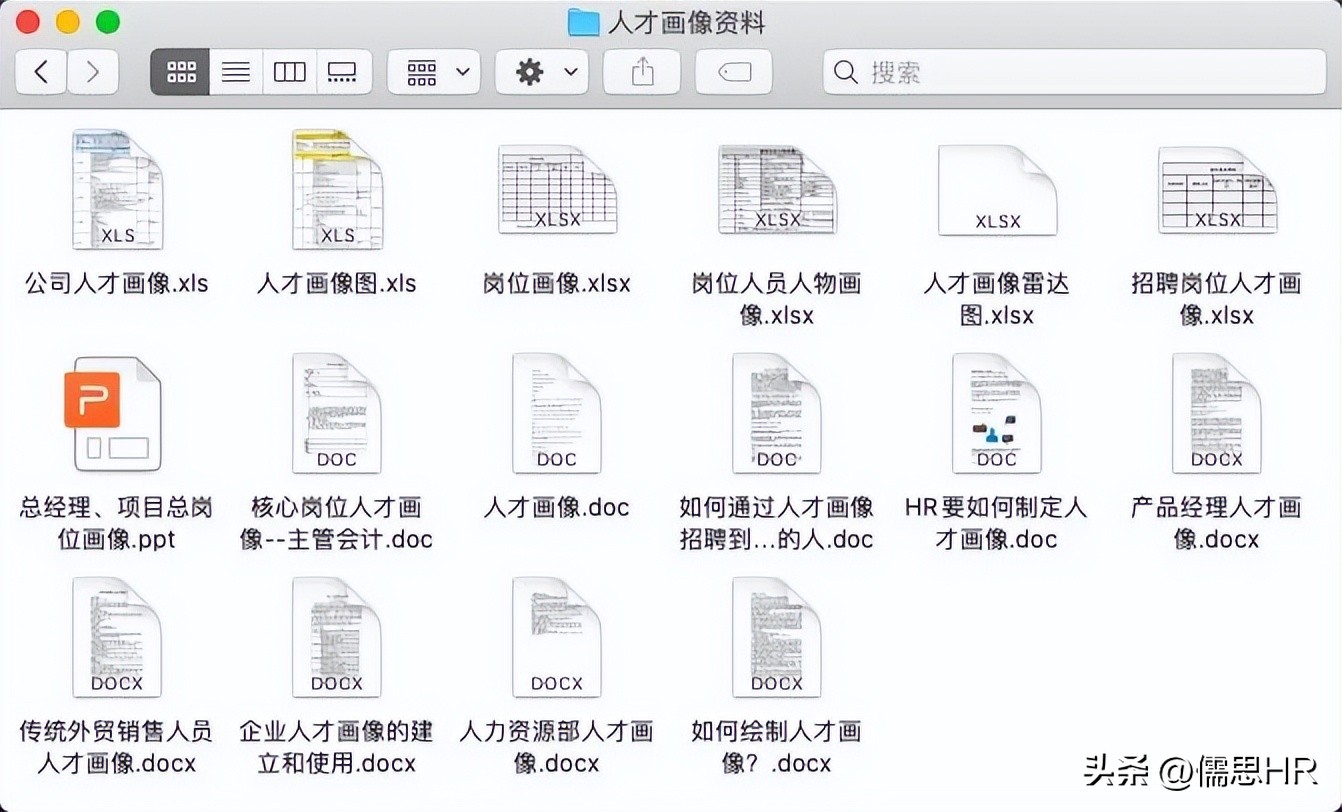Click the Tags icon in the toolbar
The width and height of the screenshot is (1342, 812).
coord(733,71)
